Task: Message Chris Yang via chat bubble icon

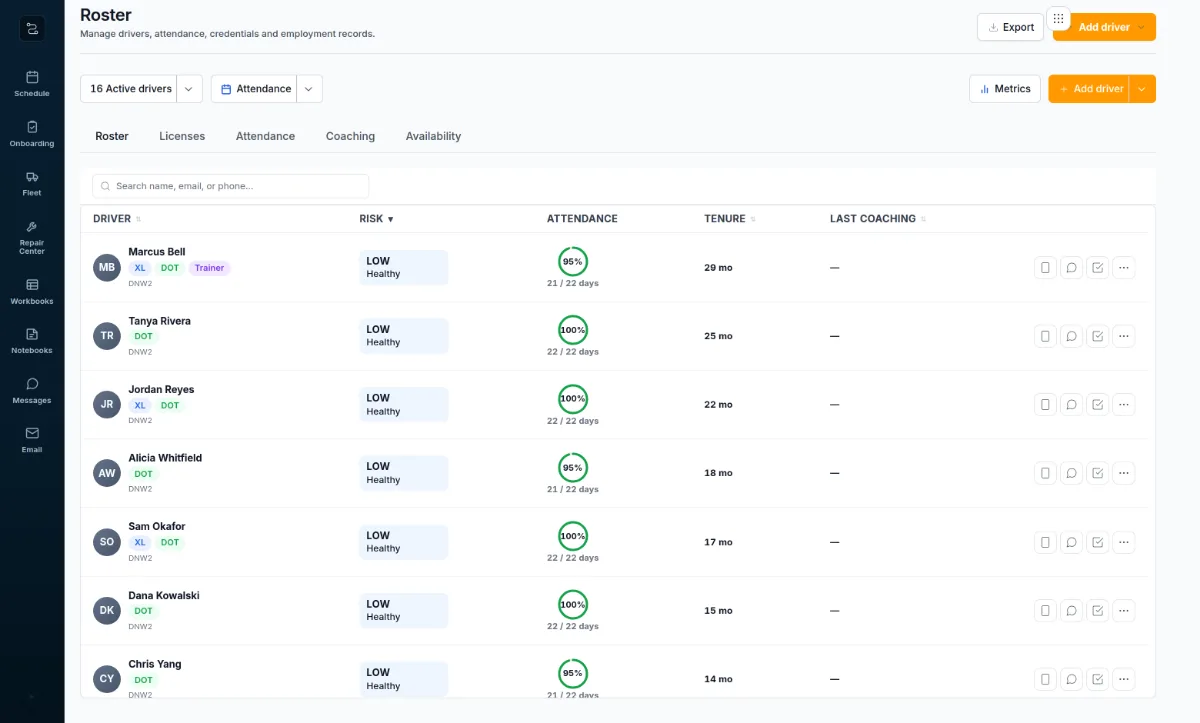Action: point(1071,679)
